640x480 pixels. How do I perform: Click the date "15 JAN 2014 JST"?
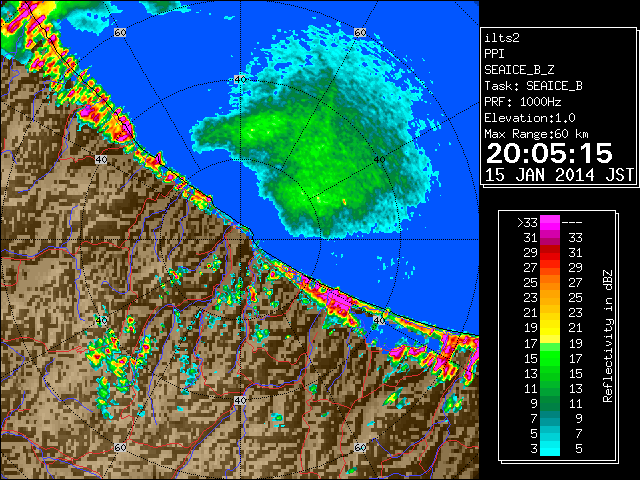coord(559,175)
